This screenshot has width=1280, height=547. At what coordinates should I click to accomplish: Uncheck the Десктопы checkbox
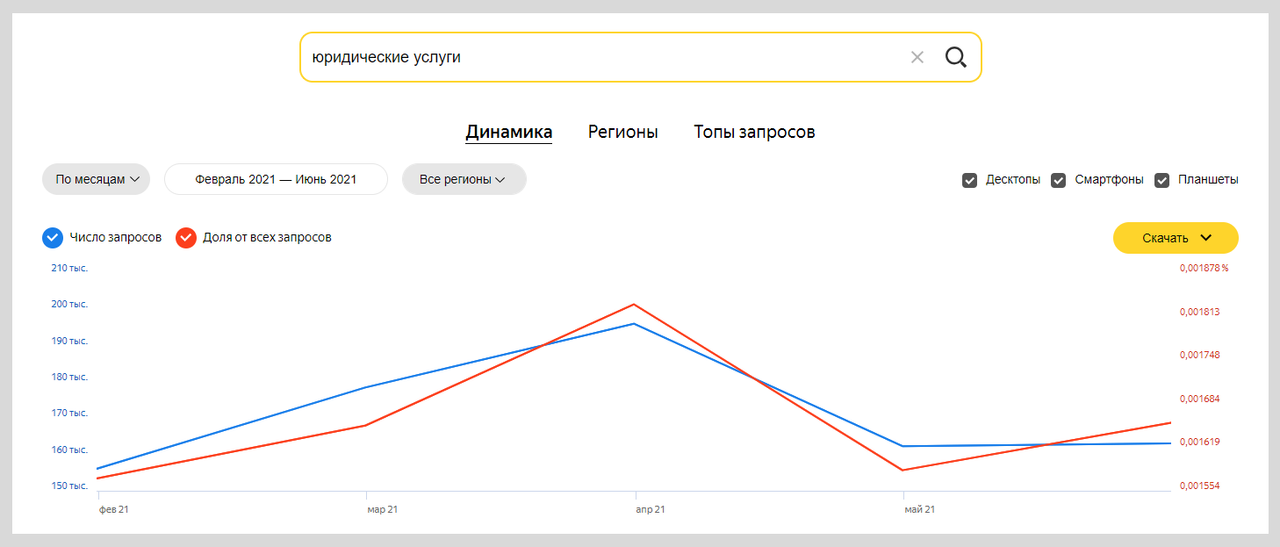pos(969,180)
